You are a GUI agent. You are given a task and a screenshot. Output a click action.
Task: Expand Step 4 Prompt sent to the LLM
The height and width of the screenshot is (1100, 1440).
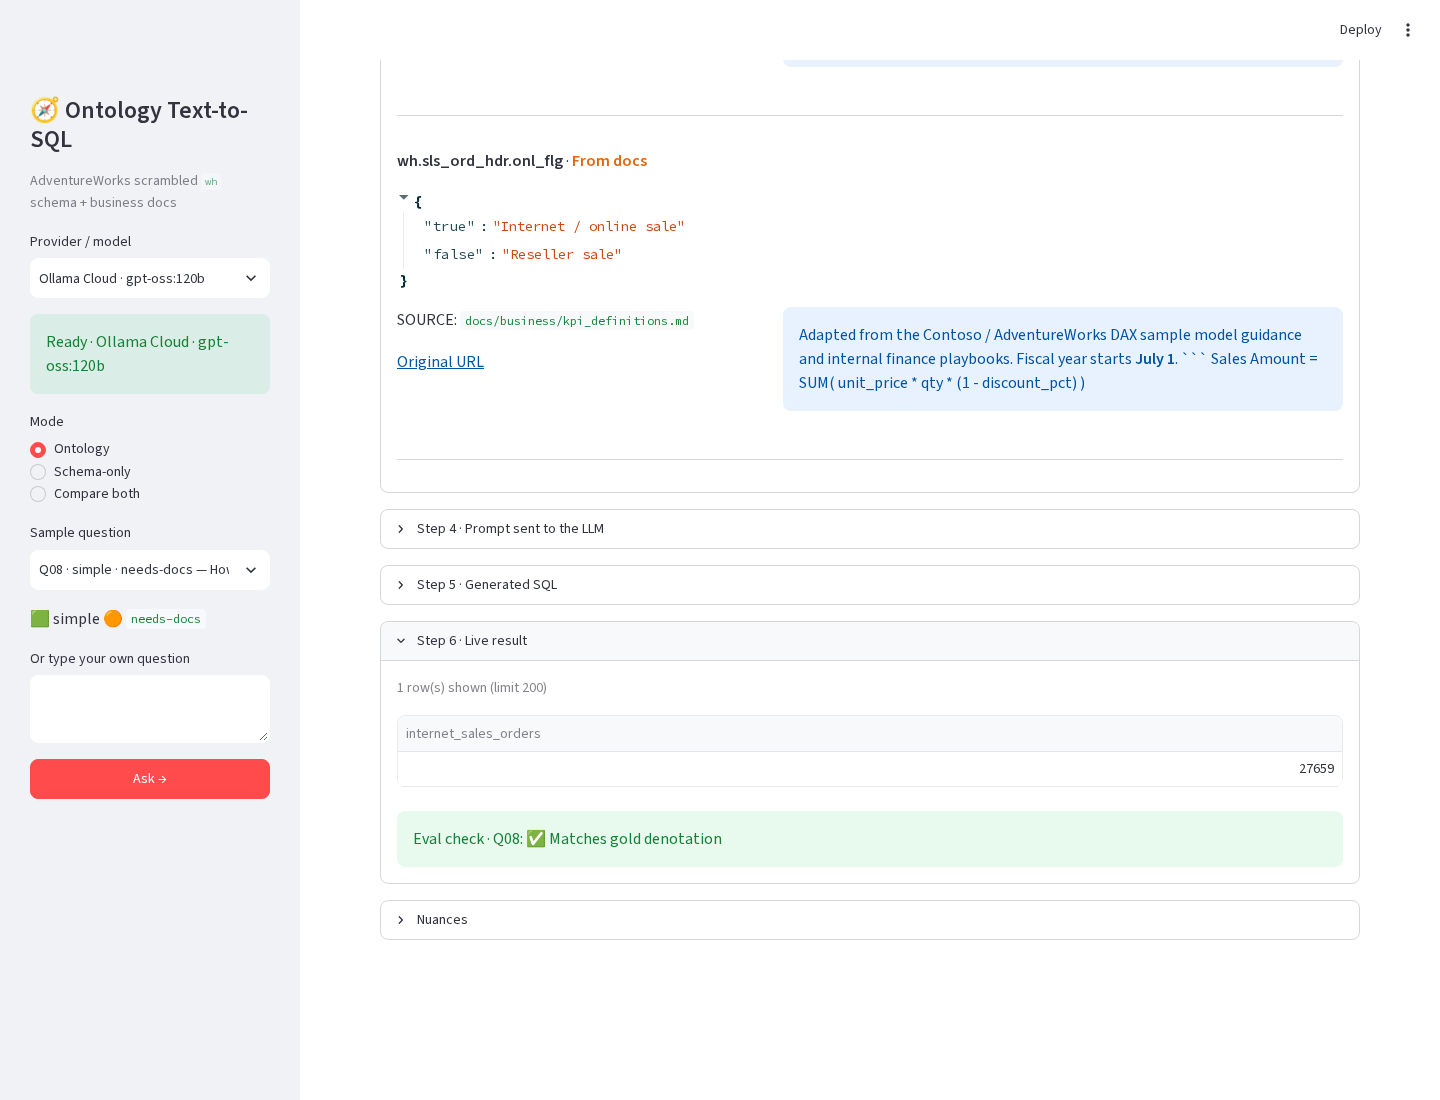(x=870, y=529)
